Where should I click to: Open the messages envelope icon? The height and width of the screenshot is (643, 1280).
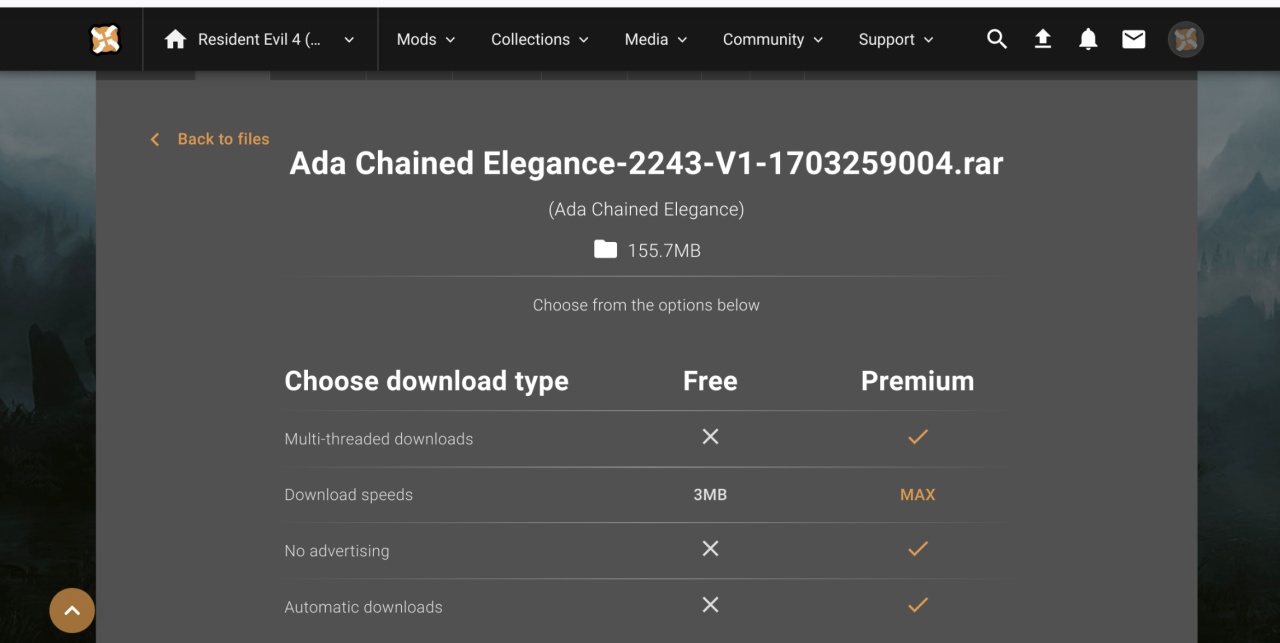(x=1133, y=39)
